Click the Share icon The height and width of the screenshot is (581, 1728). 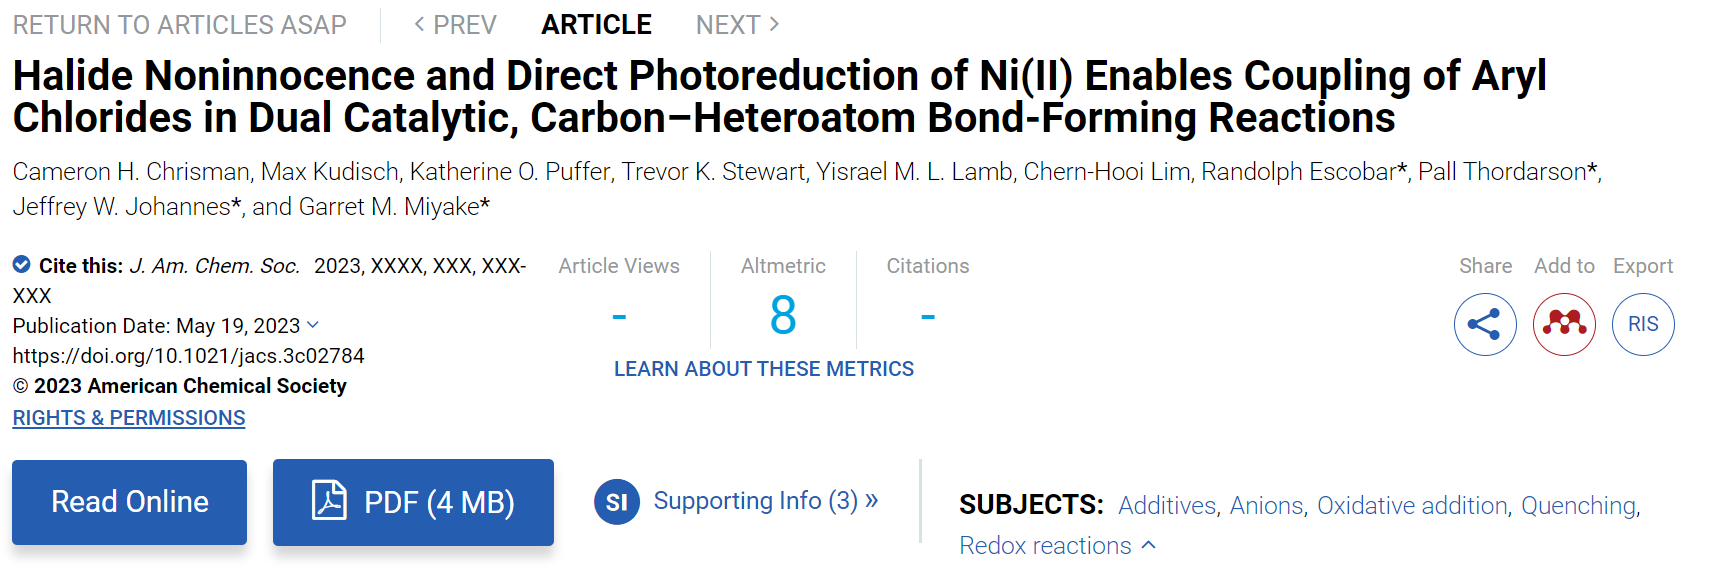(x=1485, y=324)
